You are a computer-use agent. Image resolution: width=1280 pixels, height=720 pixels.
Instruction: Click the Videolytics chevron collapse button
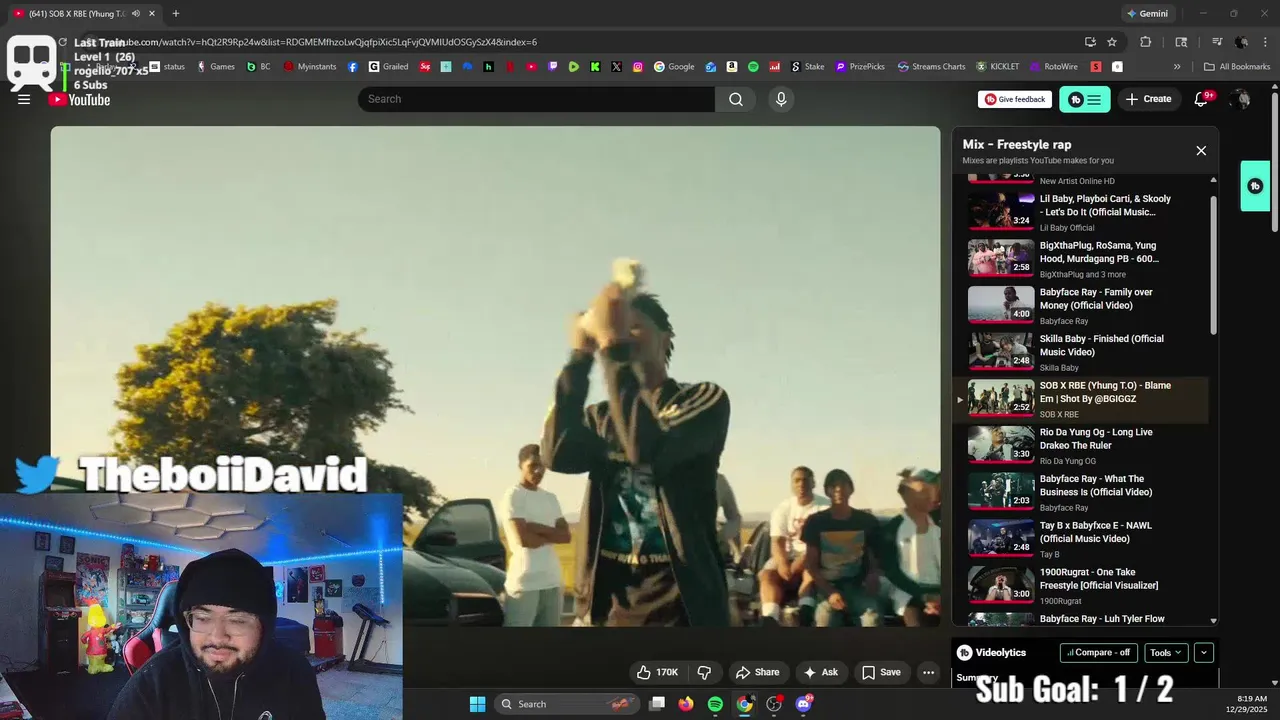[x=1204, y=652]
